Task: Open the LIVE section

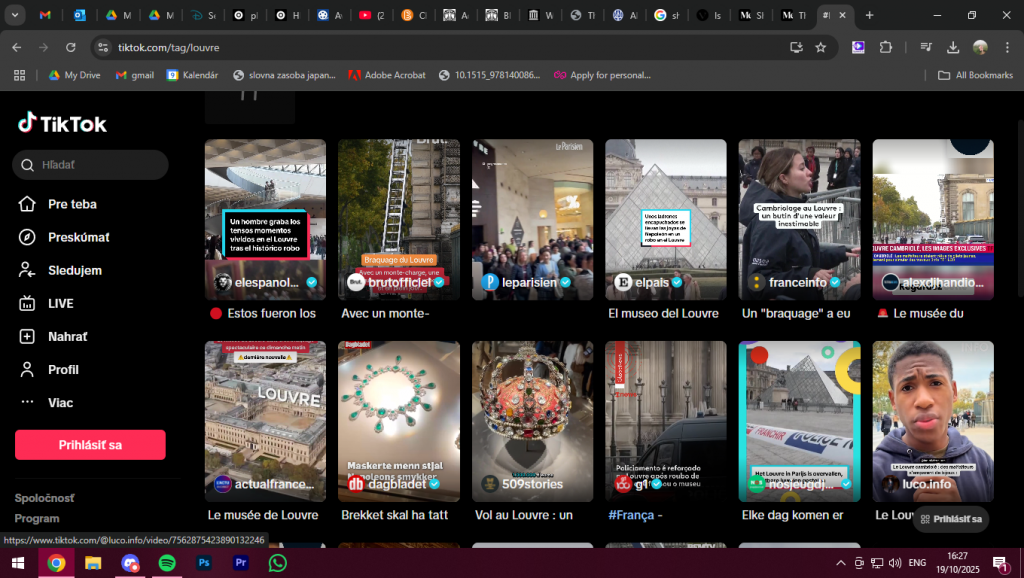Action: pyautogui.click(x=60, y=303)
